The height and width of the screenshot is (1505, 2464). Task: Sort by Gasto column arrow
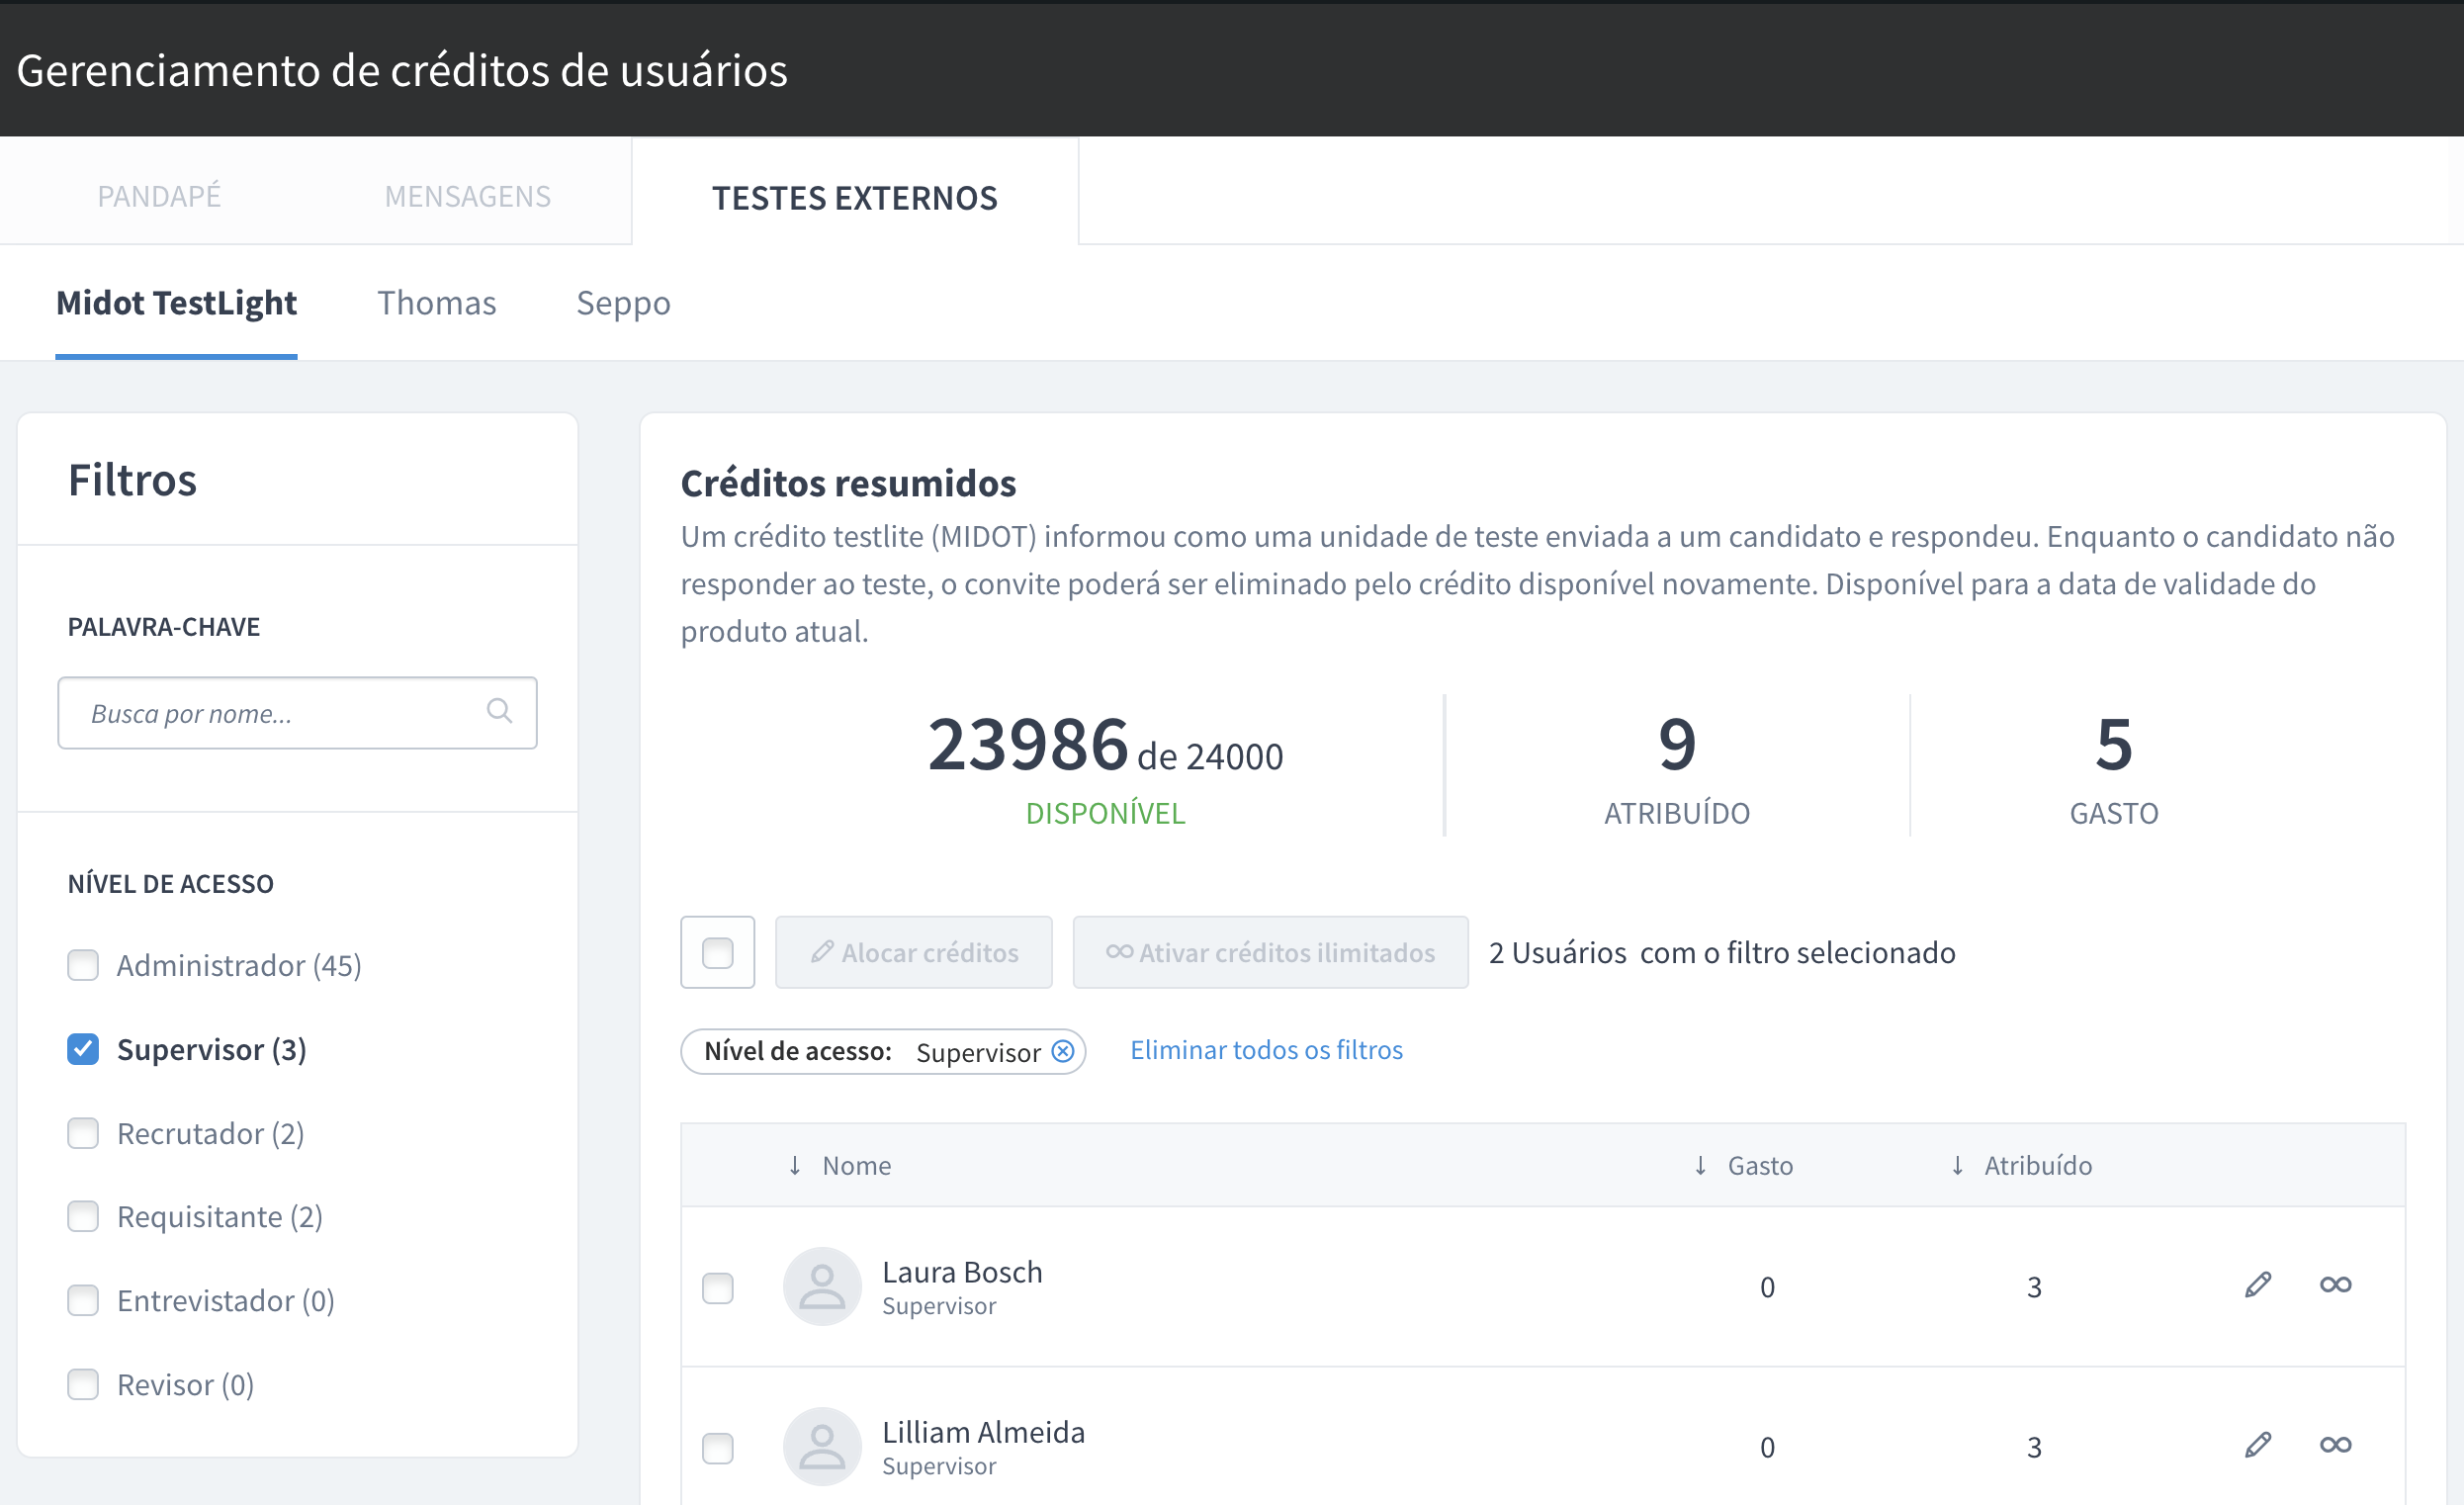(x=1700, y=1166)
